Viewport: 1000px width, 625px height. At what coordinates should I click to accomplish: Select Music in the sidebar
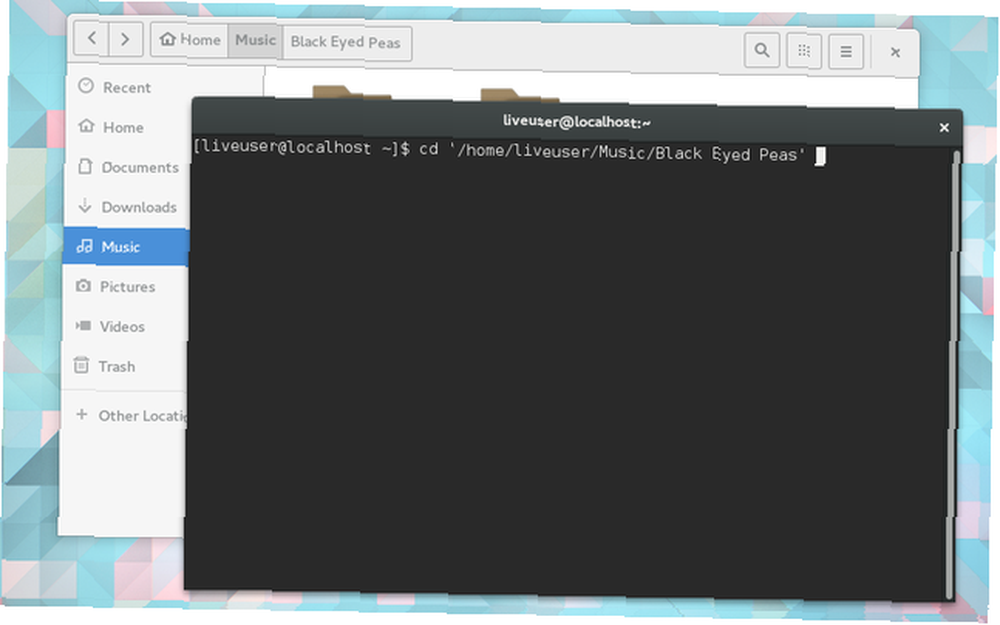(x=126, y=247)
